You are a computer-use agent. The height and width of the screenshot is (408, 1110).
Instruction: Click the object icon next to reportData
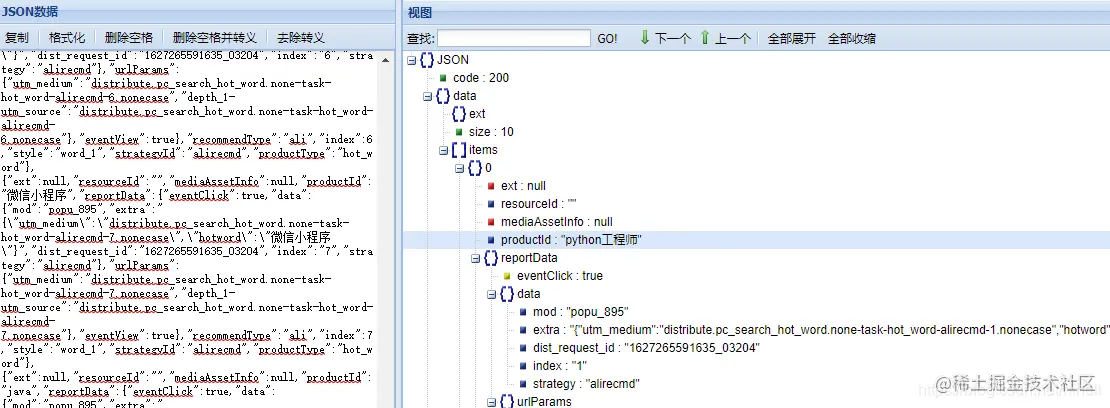491,258
